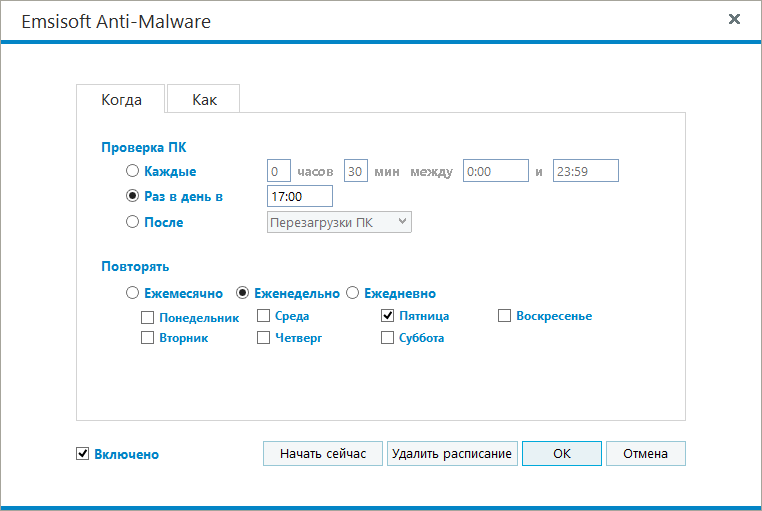The width and height of the screenshot is (762, 511).
Task: Expand the Перезагрузки ПК dropdown
Action: click(339, 222)
